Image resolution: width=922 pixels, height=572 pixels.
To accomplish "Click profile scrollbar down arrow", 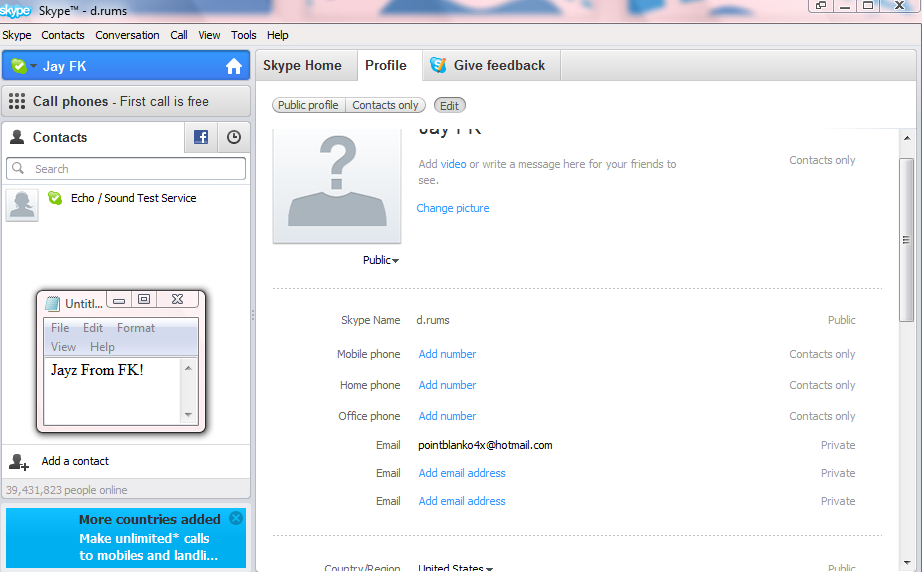I will pos(907,563).
